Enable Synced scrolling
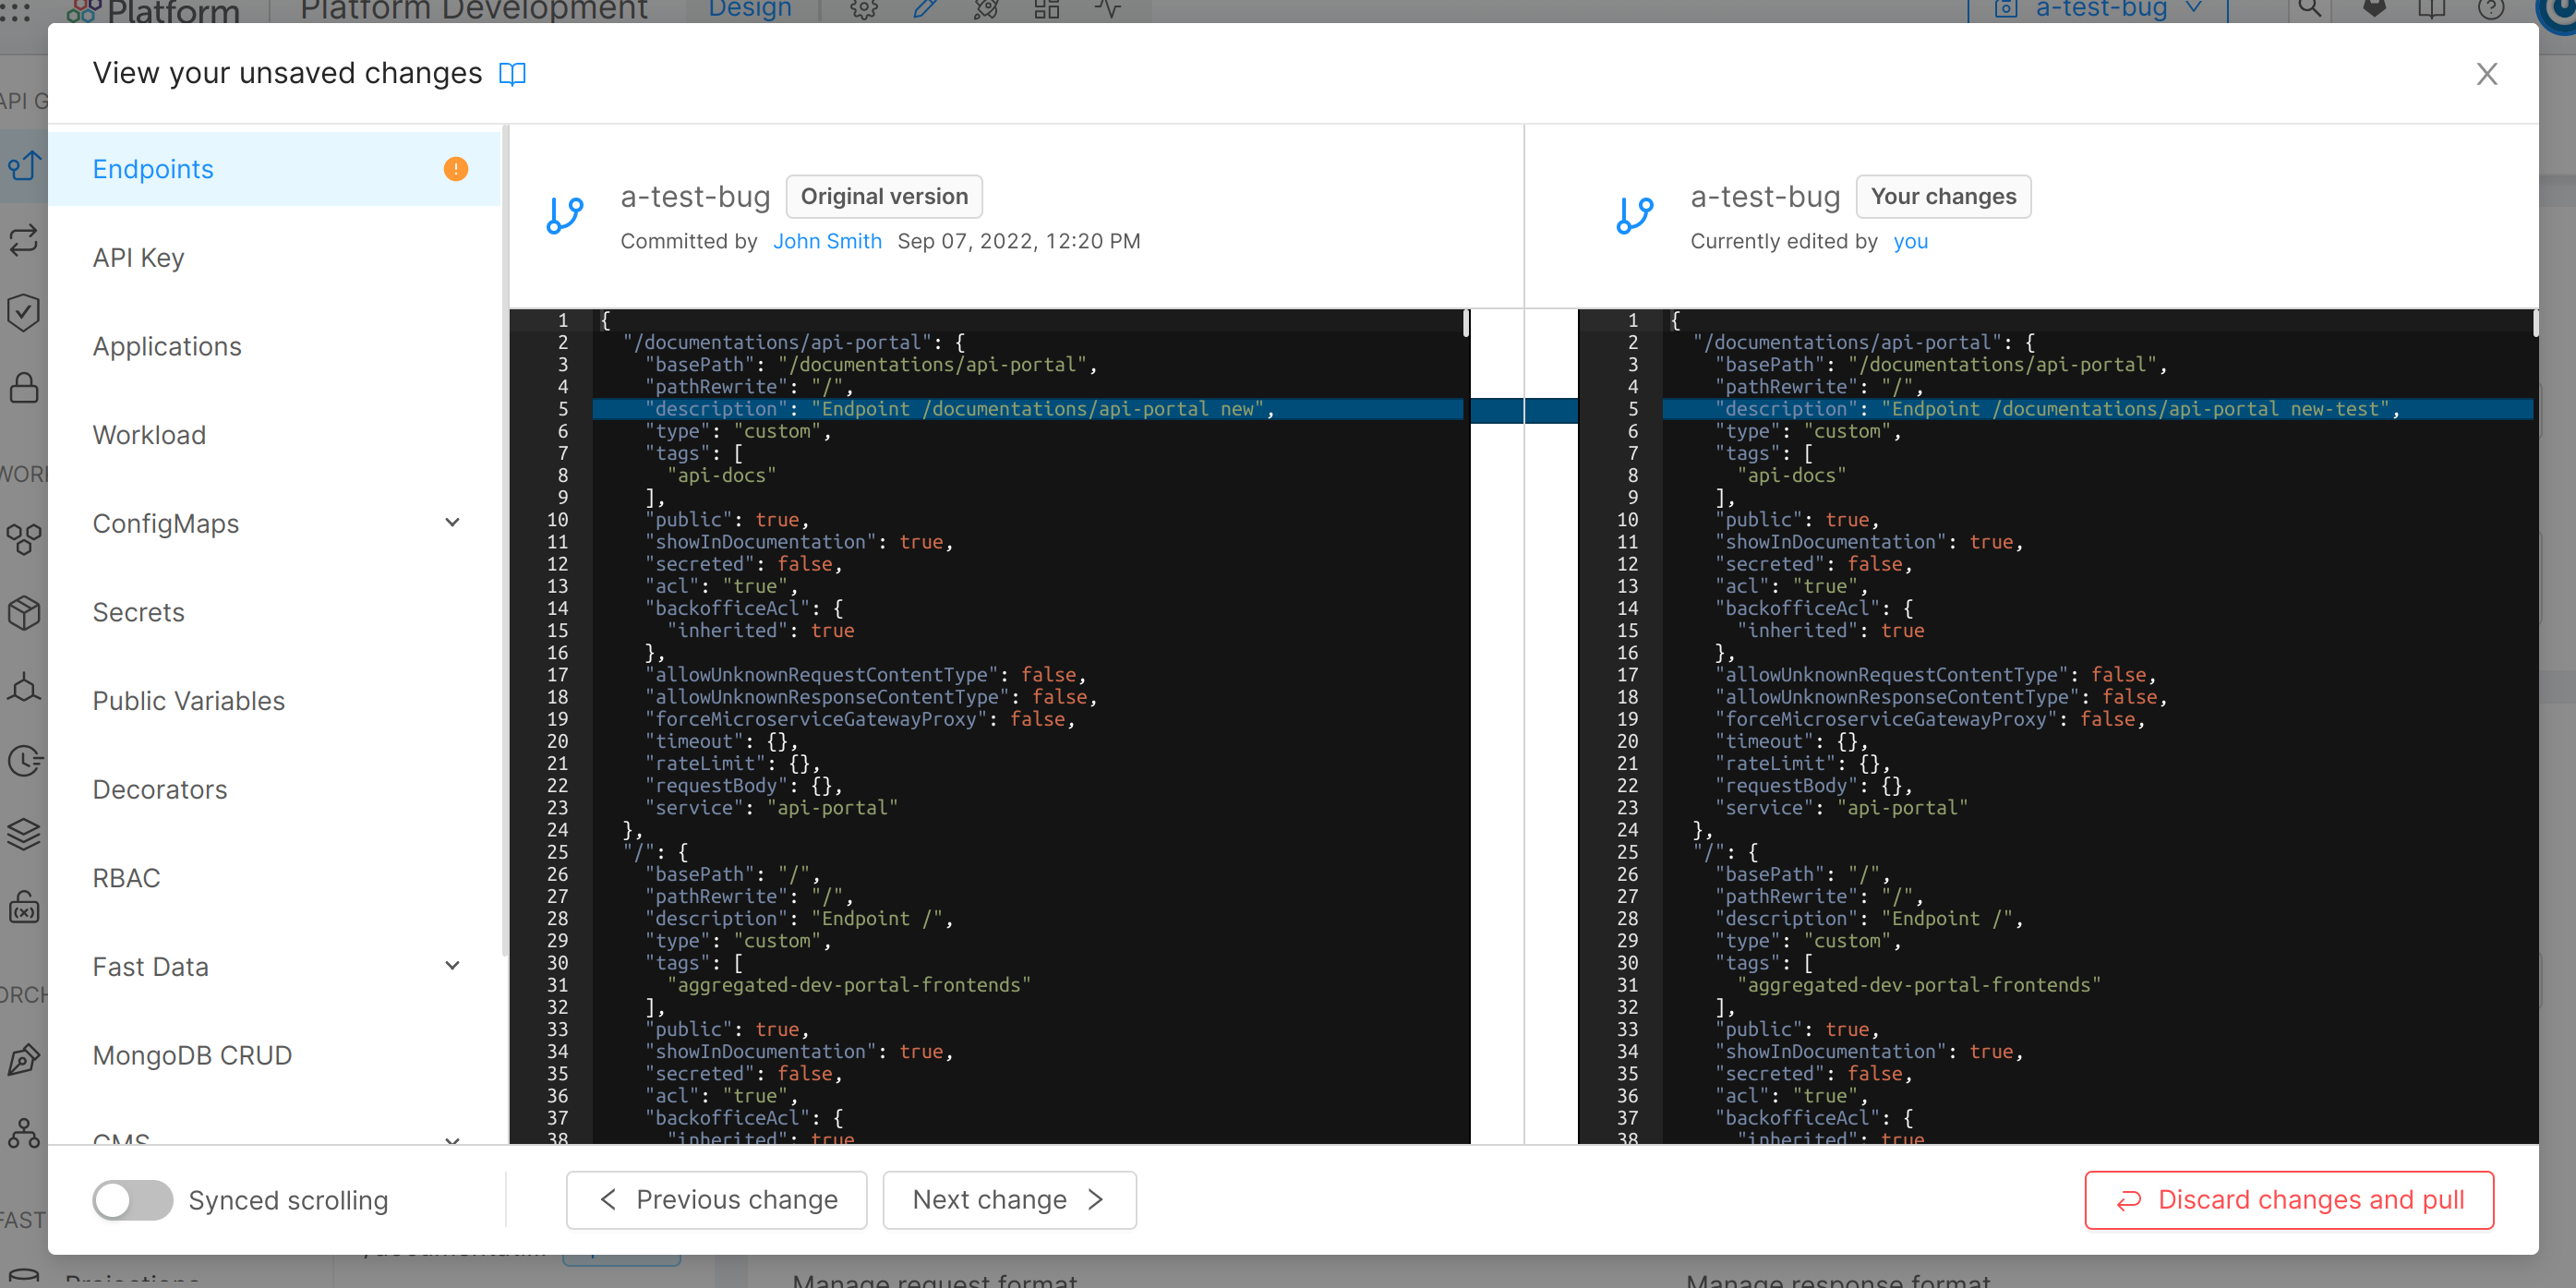This screenshot has height=1288, width=2576. [133, 1200]
